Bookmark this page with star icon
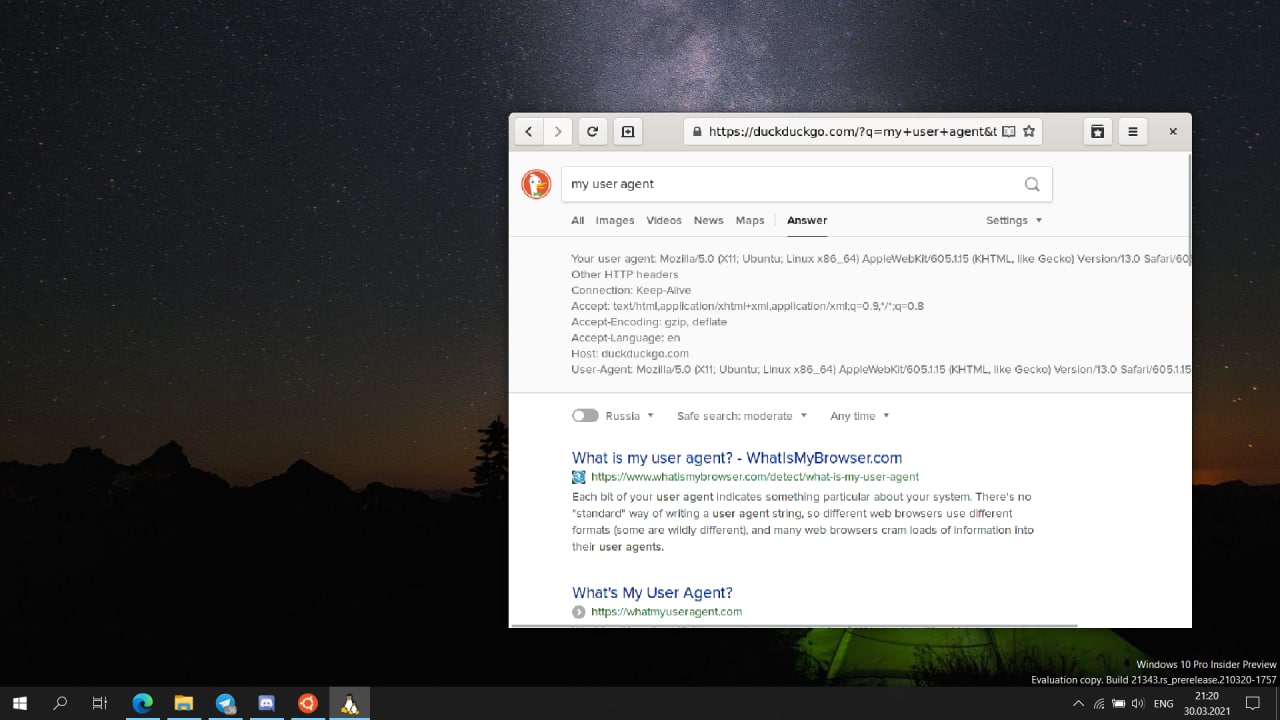The height and width of the screenshot is (720, 1280). click(x=1029, y=131)
